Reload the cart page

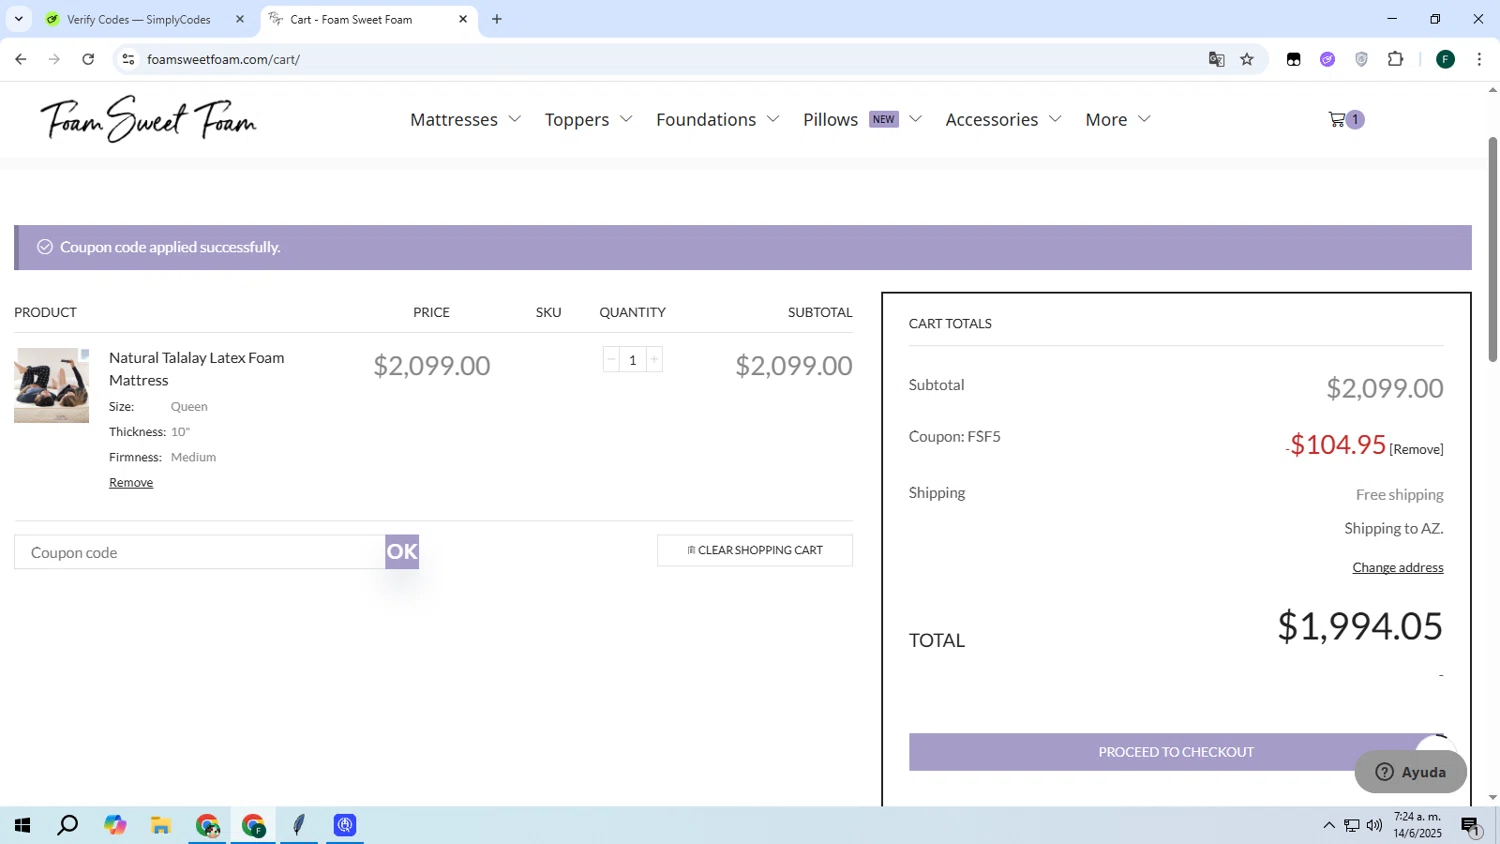point(88,59)
